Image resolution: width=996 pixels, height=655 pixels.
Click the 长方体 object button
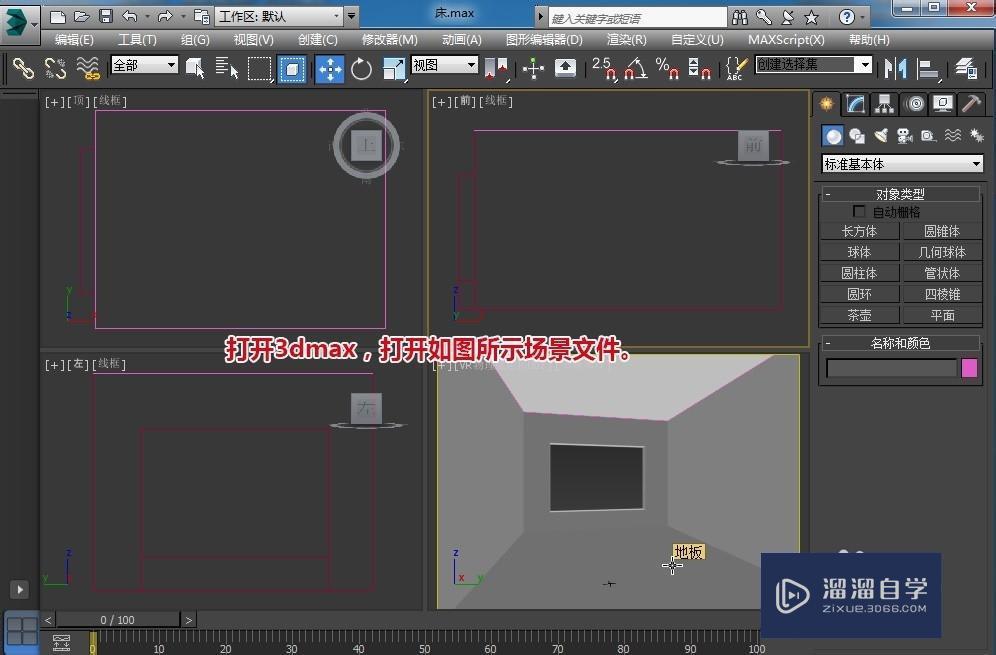pos(859,231)
